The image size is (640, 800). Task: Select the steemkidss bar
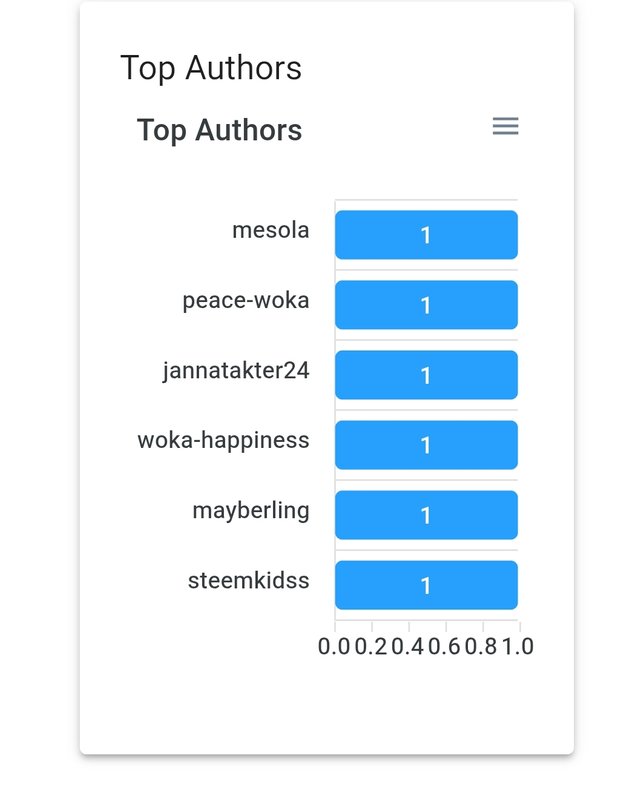click(426, 585)
